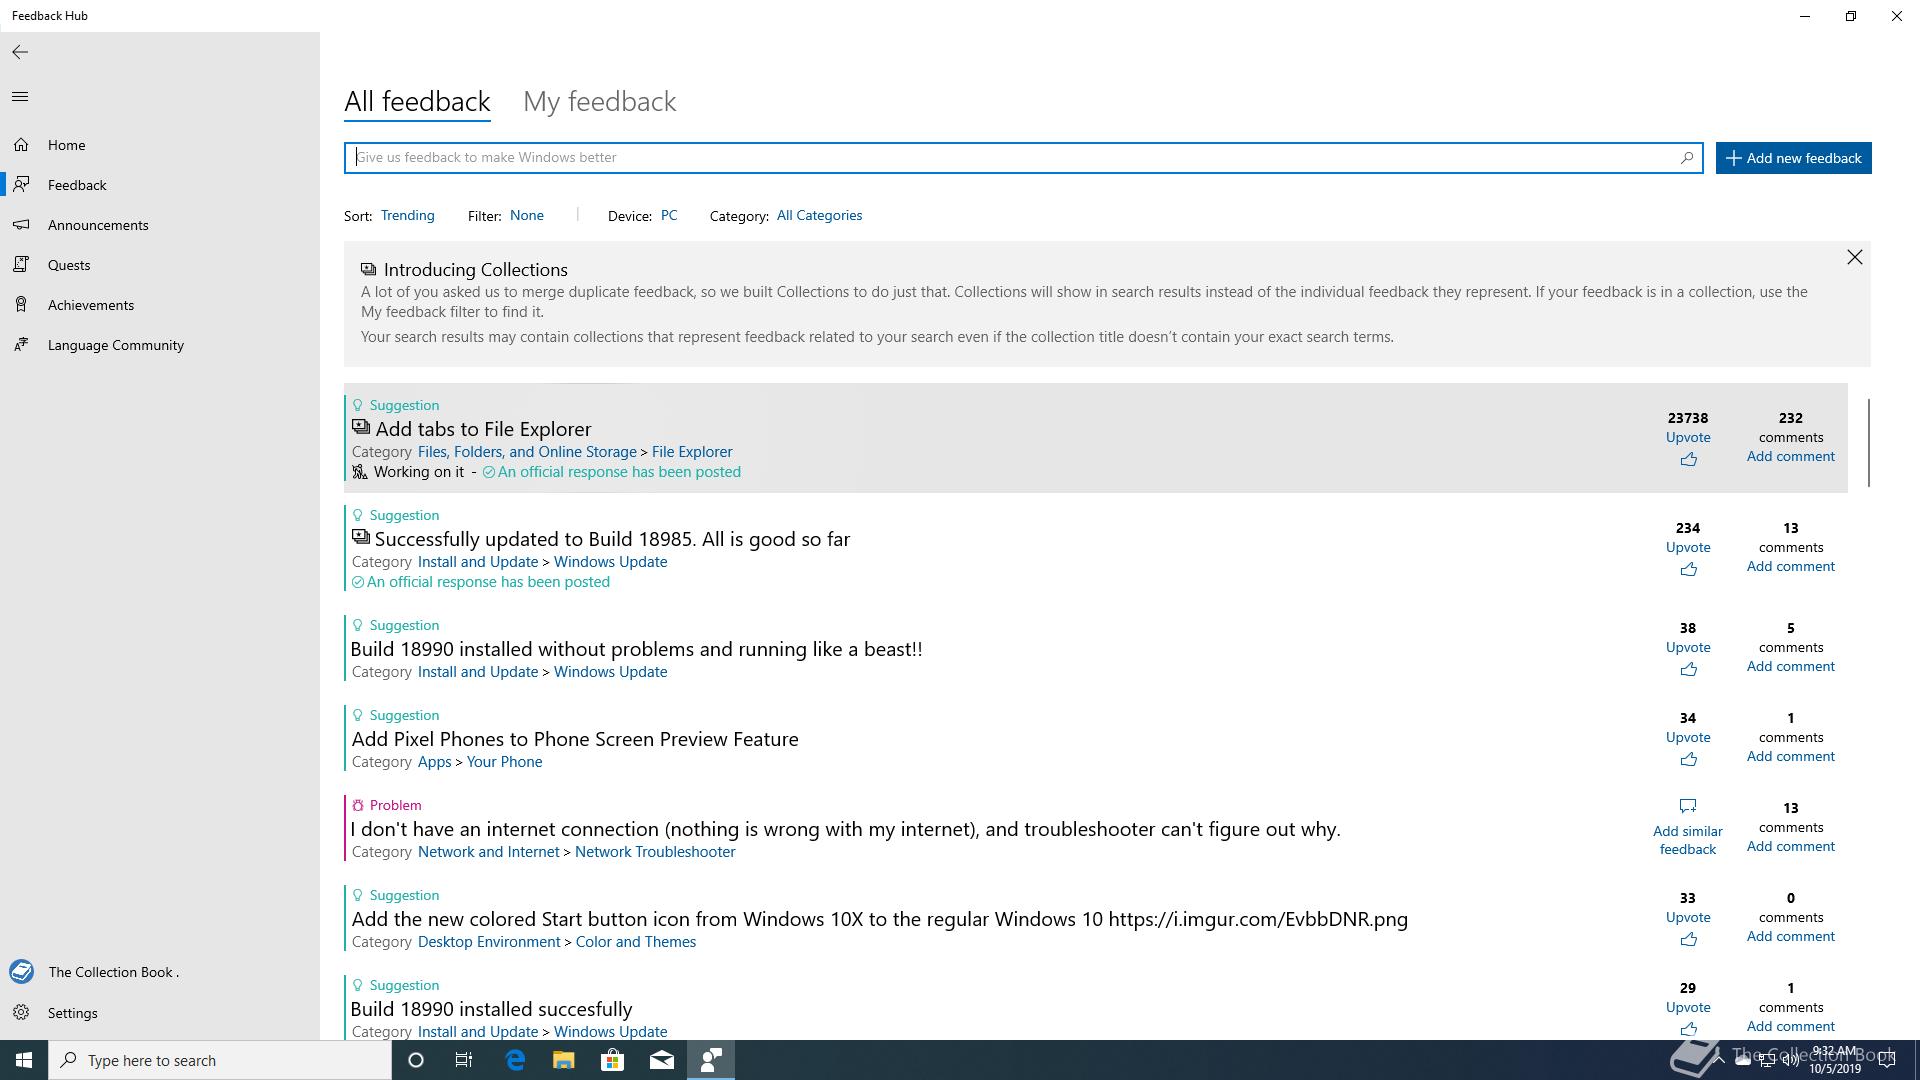Toggle the hamburger navigation menu
The height and width of the screenshot is (1080, 1920).
point(20,97)
